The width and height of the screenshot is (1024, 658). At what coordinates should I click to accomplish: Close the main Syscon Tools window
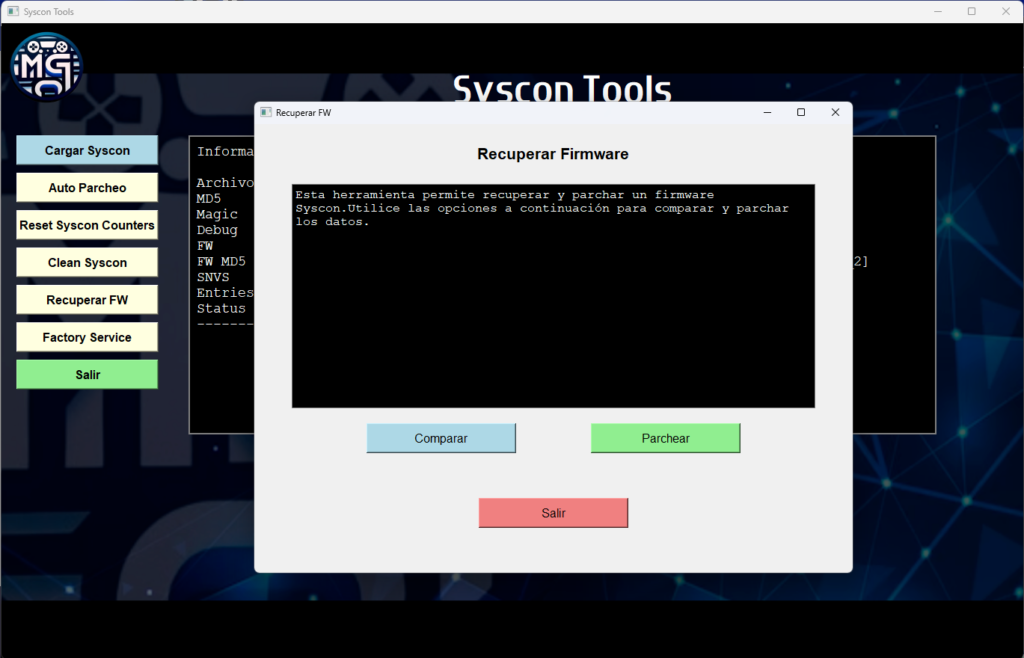(x=1004, y=11)
